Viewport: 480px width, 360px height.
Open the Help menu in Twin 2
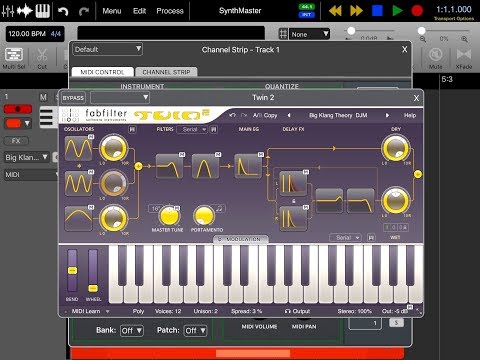point(410,115)
